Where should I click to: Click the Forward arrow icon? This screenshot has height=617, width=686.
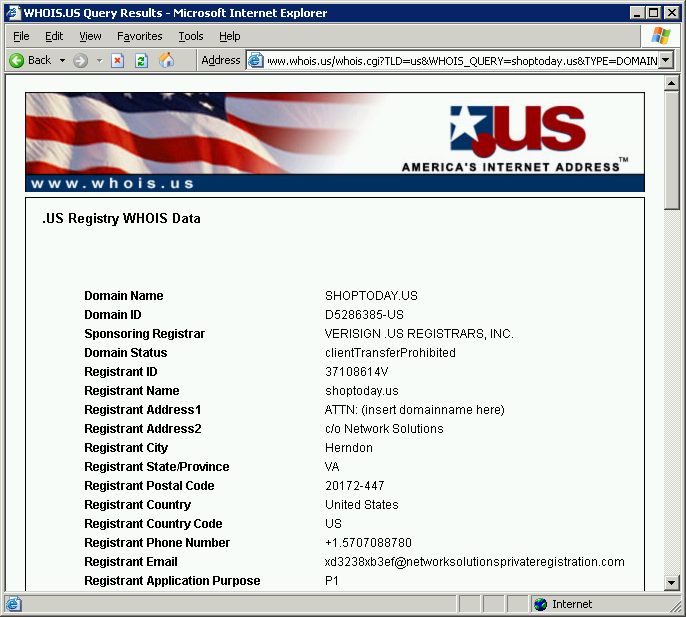click(80, 60)
